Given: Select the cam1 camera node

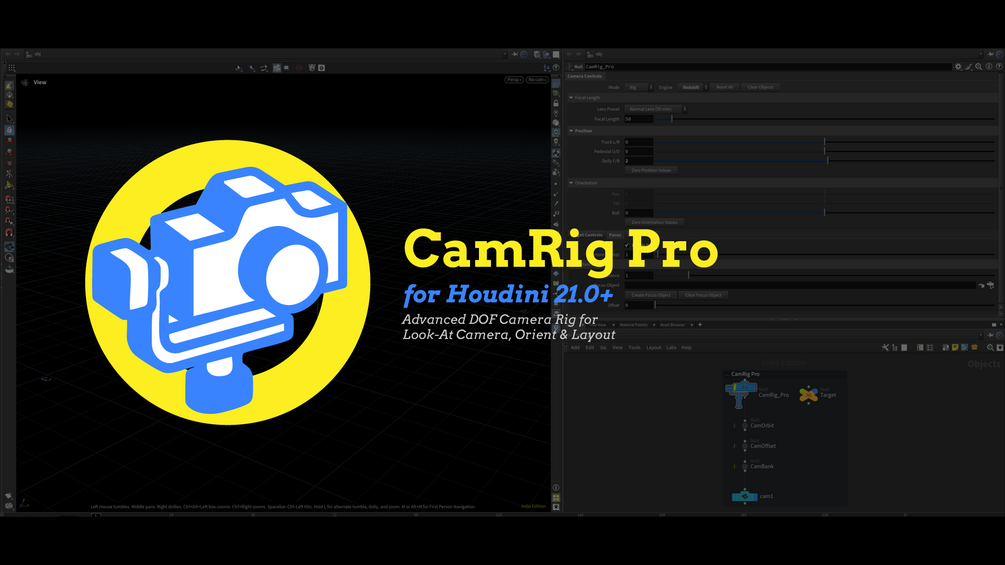Looking at the screenshot, I should tap(745, 496).
